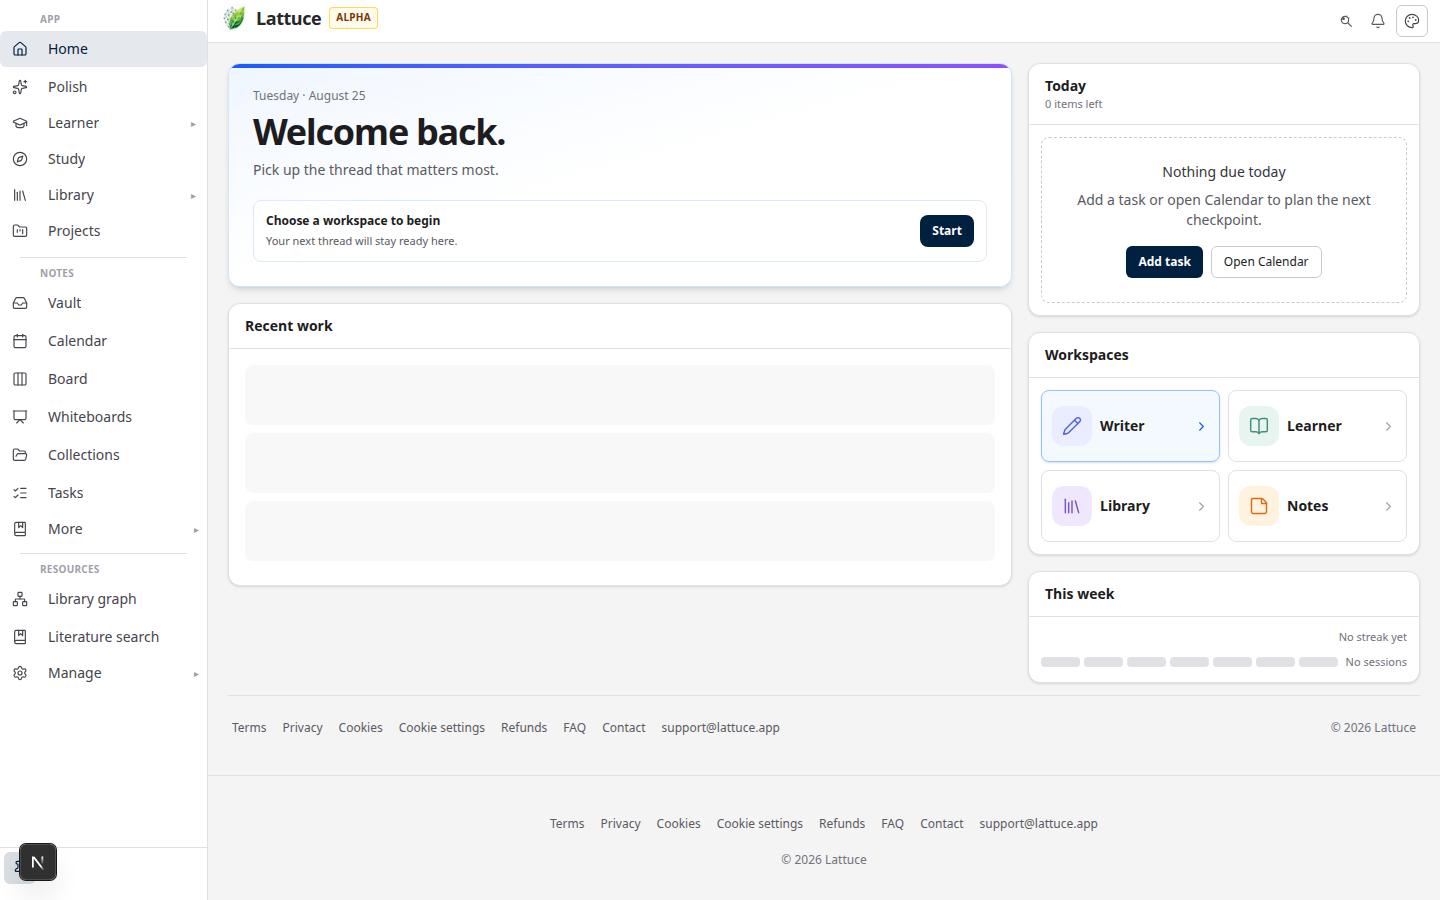Click the "Welcome back." heading
1440x900 pixels.
tap(379, 132)
